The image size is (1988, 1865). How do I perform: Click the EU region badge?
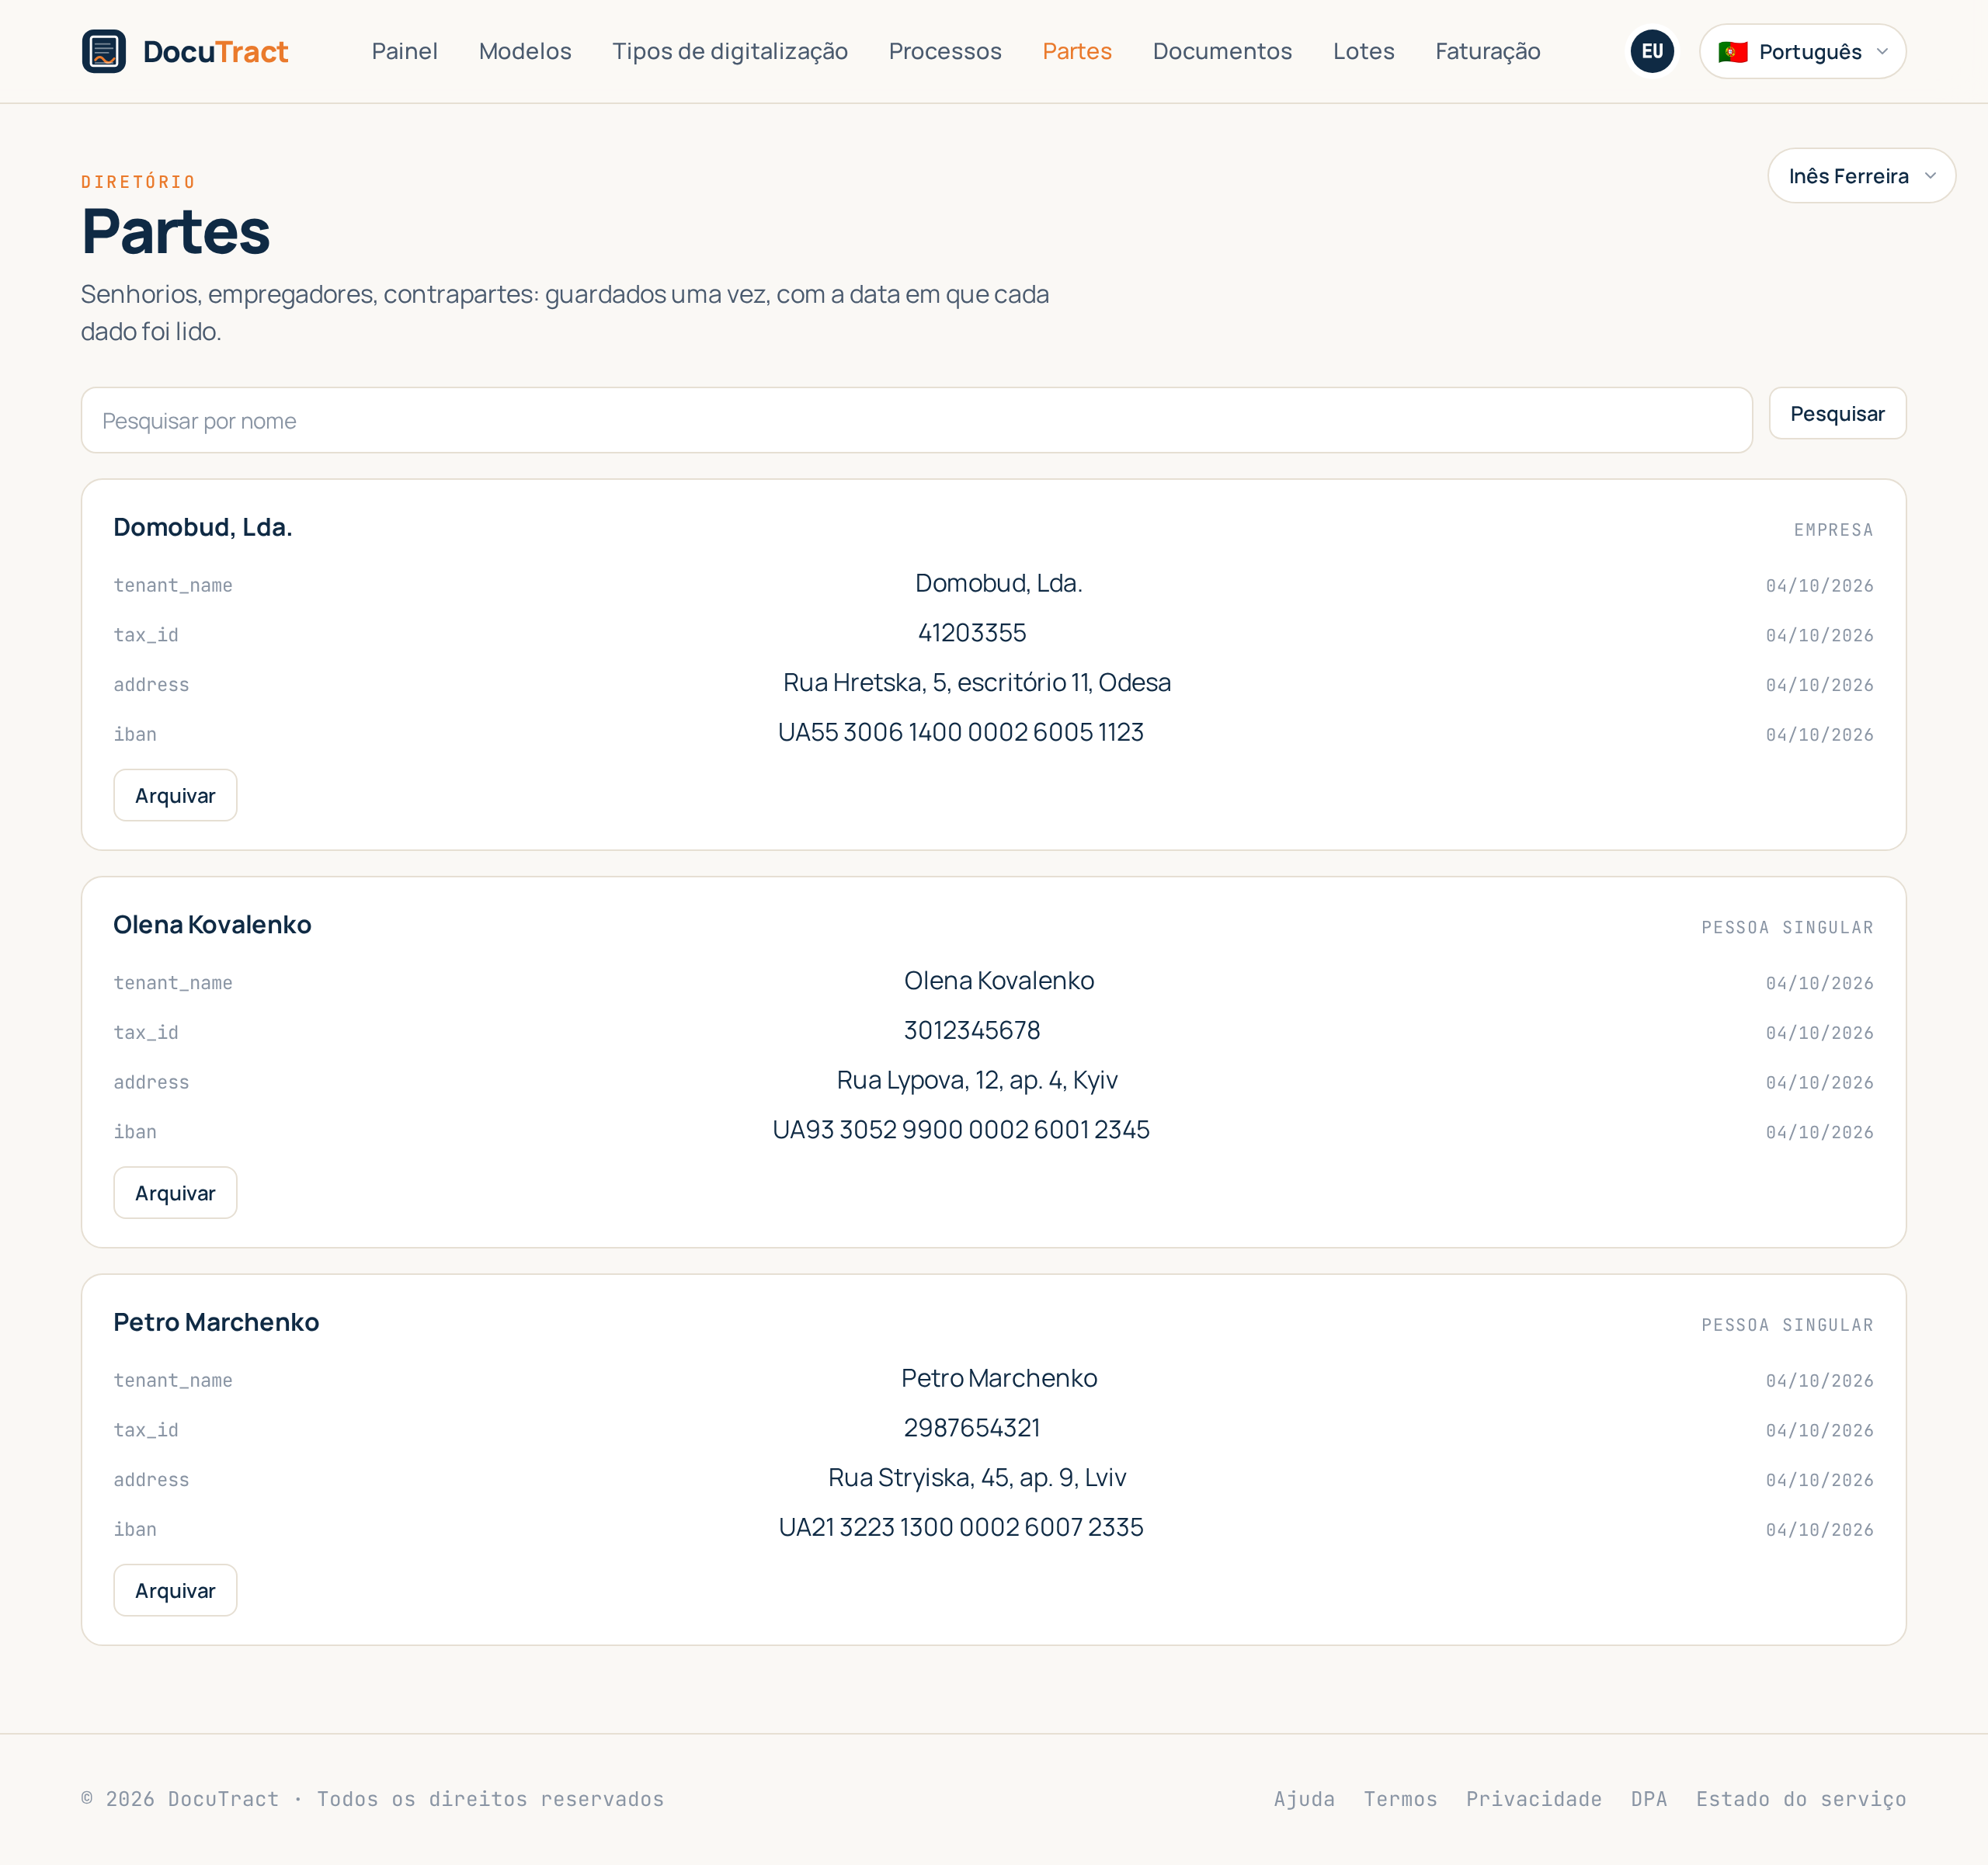pos(1652,51)
